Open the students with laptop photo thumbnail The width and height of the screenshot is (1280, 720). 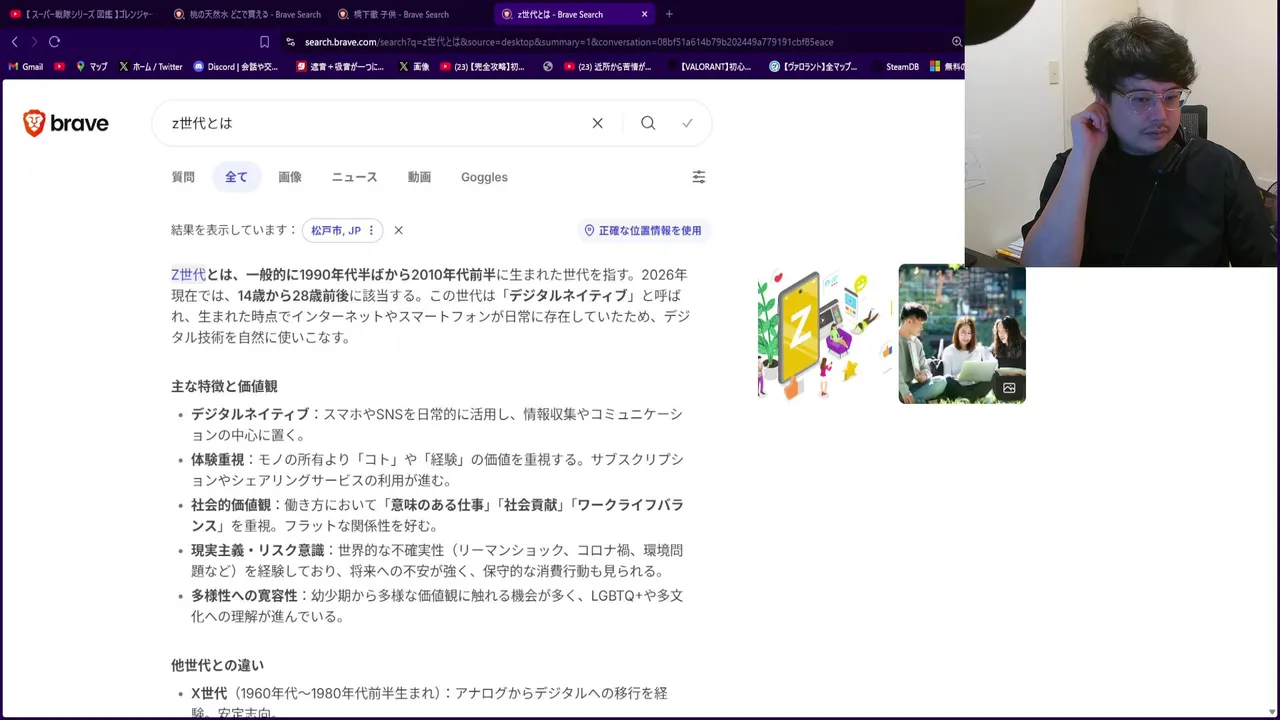[x=961, y=334]
